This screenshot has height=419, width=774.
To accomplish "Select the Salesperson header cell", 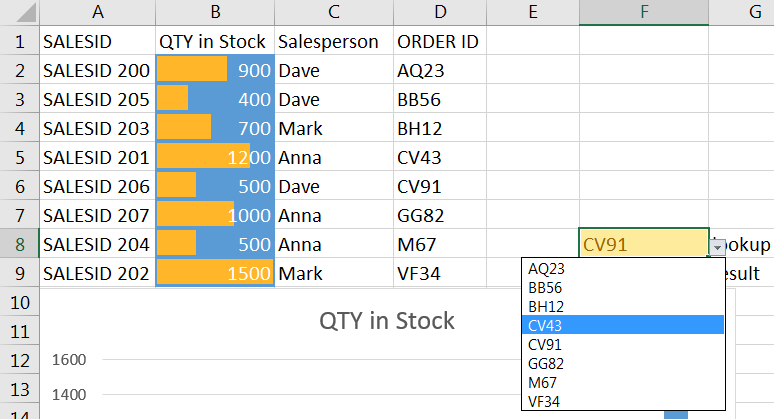I will tap(334, 42).
